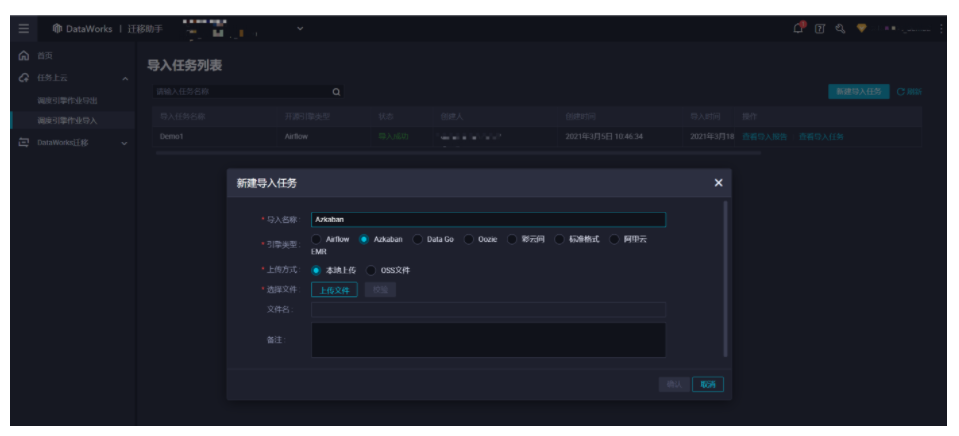Image resolution: width=959 pixels, height=436 pixels.
Task: Click the 校验 button
Action: pos(380,290)
